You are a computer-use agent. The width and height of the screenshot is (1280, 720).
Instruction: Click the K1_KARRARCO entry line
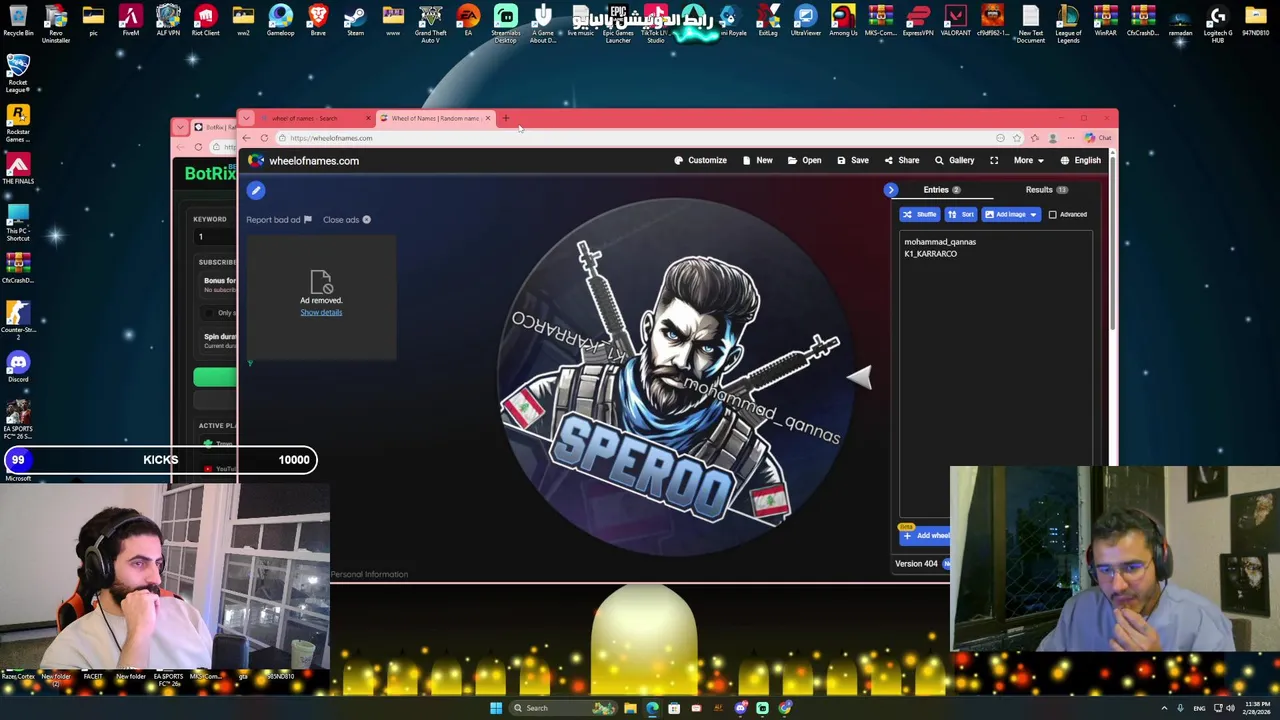(x=930, y=254)
